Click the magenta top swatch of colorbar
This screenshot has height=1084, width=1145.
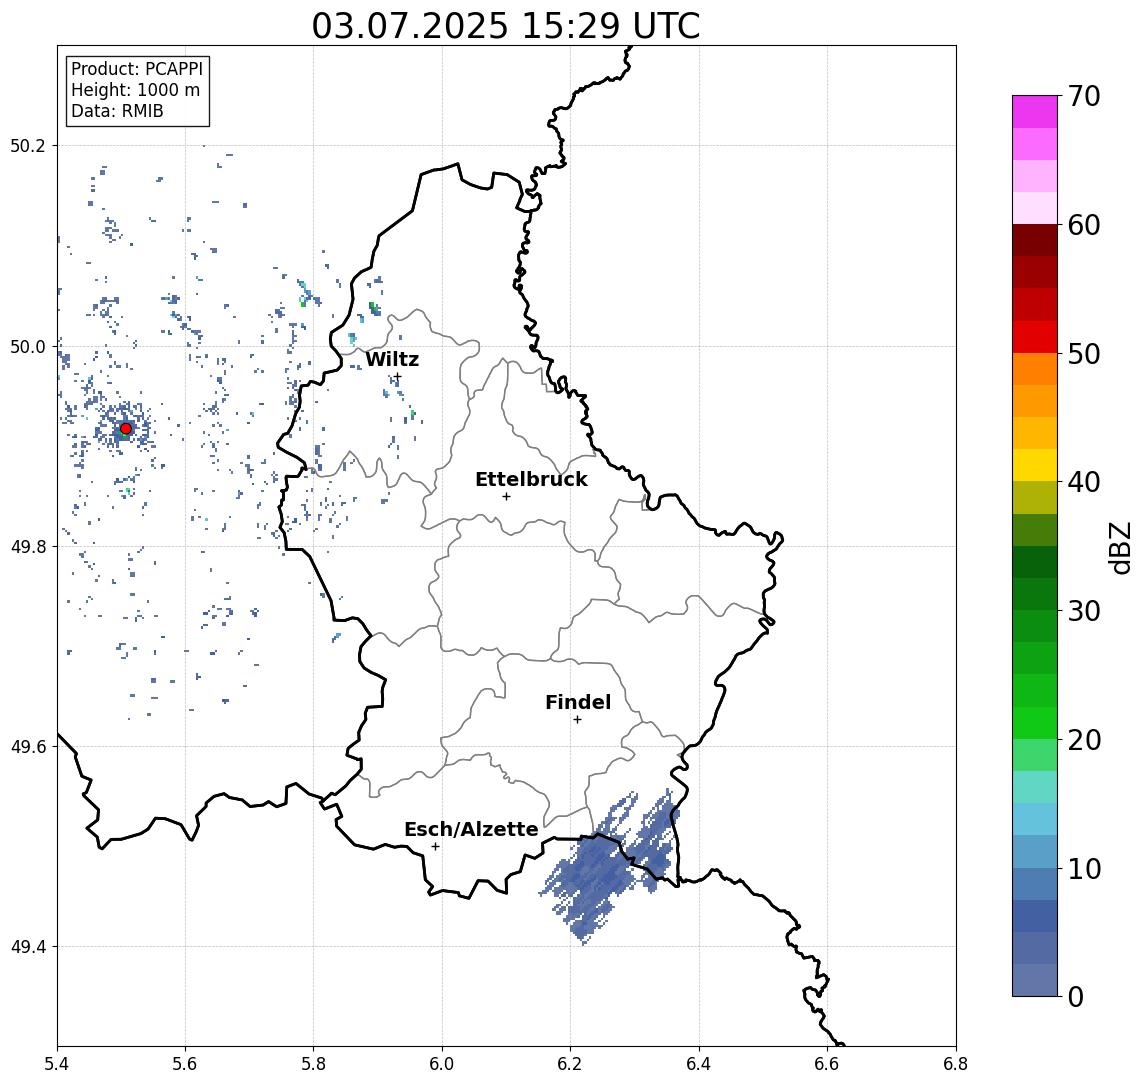1035,112
